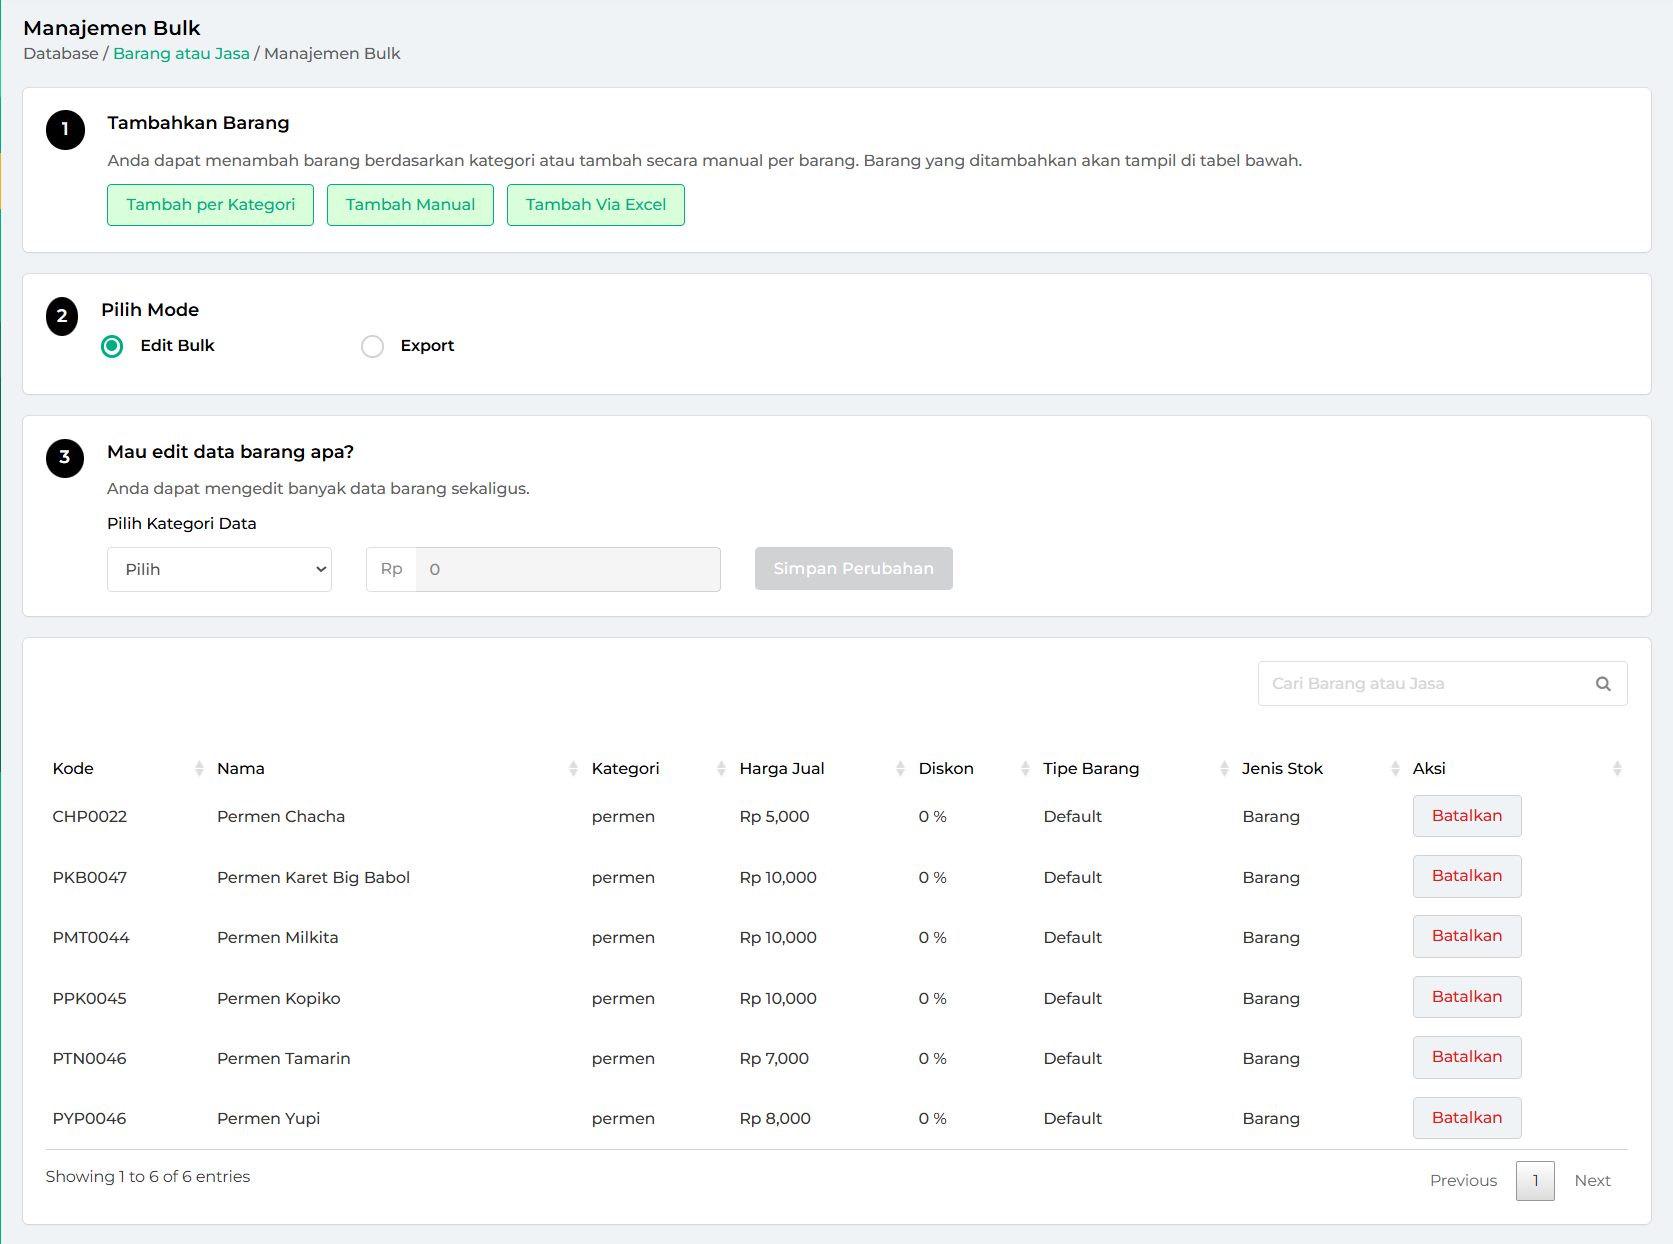Sort table by Kategori column arrows

(x=721, y=769)
